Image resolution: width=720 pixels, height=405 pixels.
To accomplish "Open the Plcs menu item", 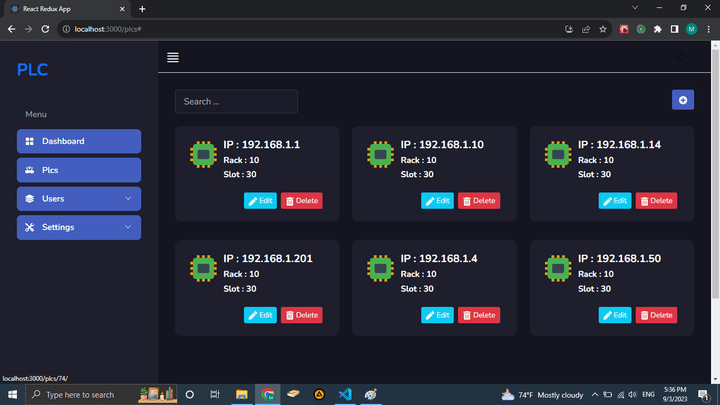I will [79, 170].
